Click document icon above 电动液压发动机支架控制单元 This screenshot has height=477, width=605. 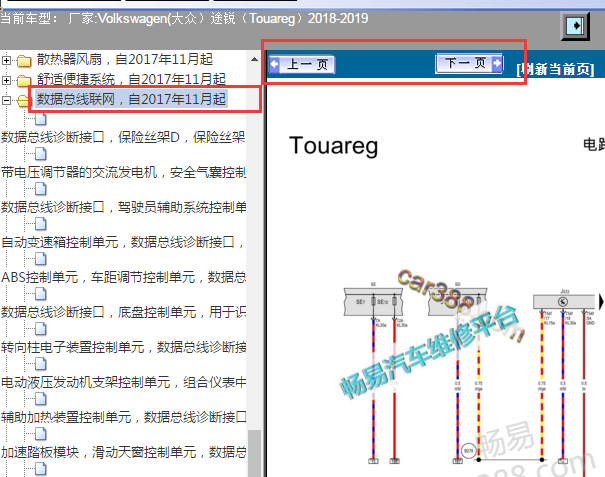coord(41,364)
